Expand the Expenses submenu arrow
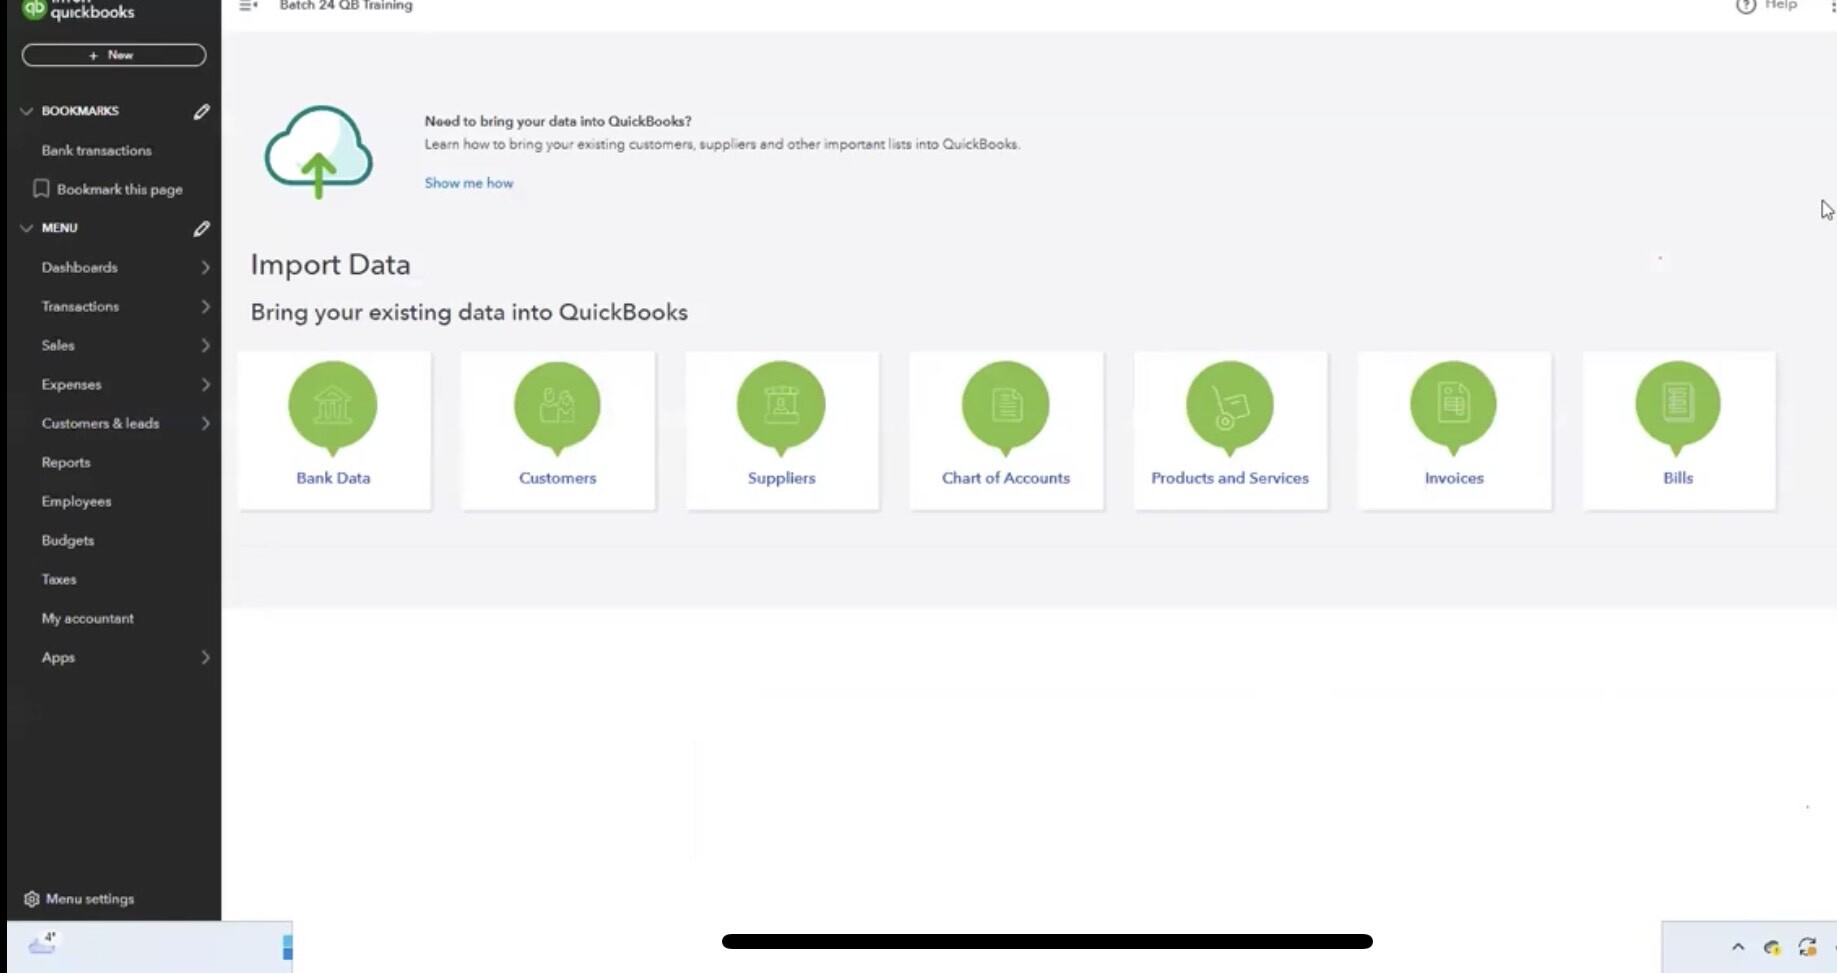The height and width of the screenshot is (973, 1837). coord(205,385)
